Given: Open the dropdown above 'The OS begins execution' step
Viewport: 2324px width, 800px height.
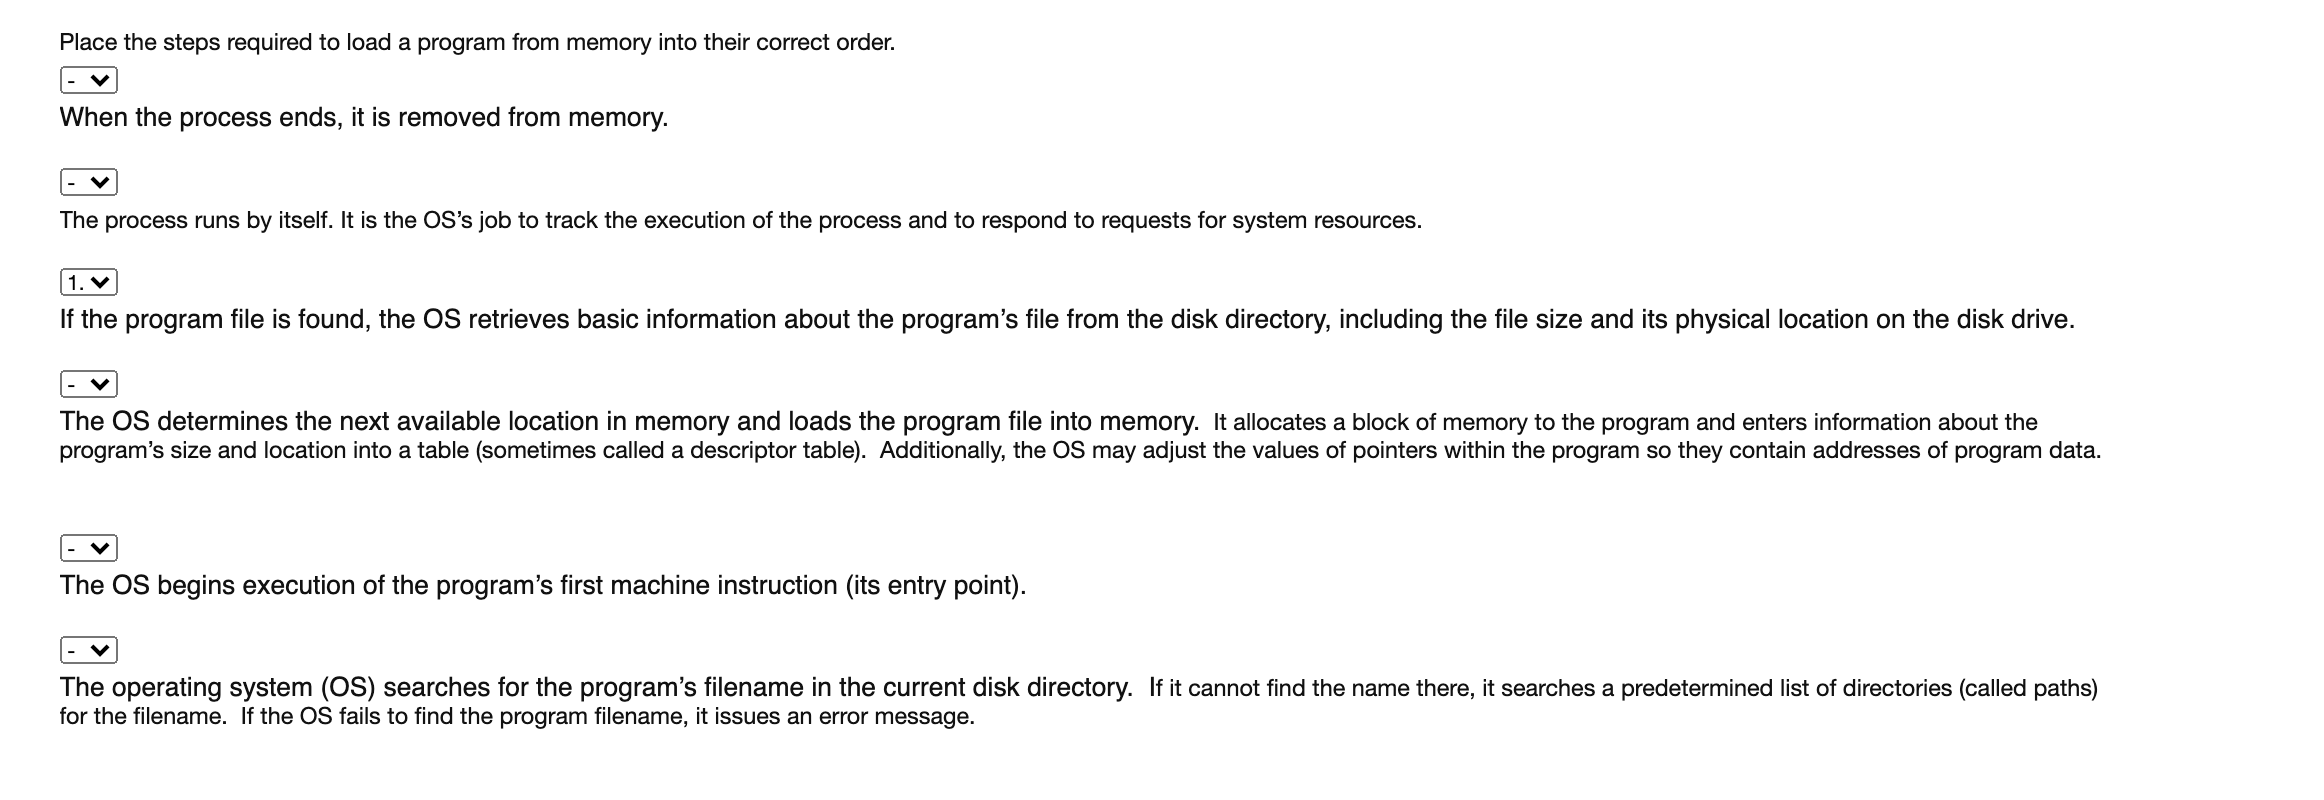Looking at the screenshot, I should 88,548.
